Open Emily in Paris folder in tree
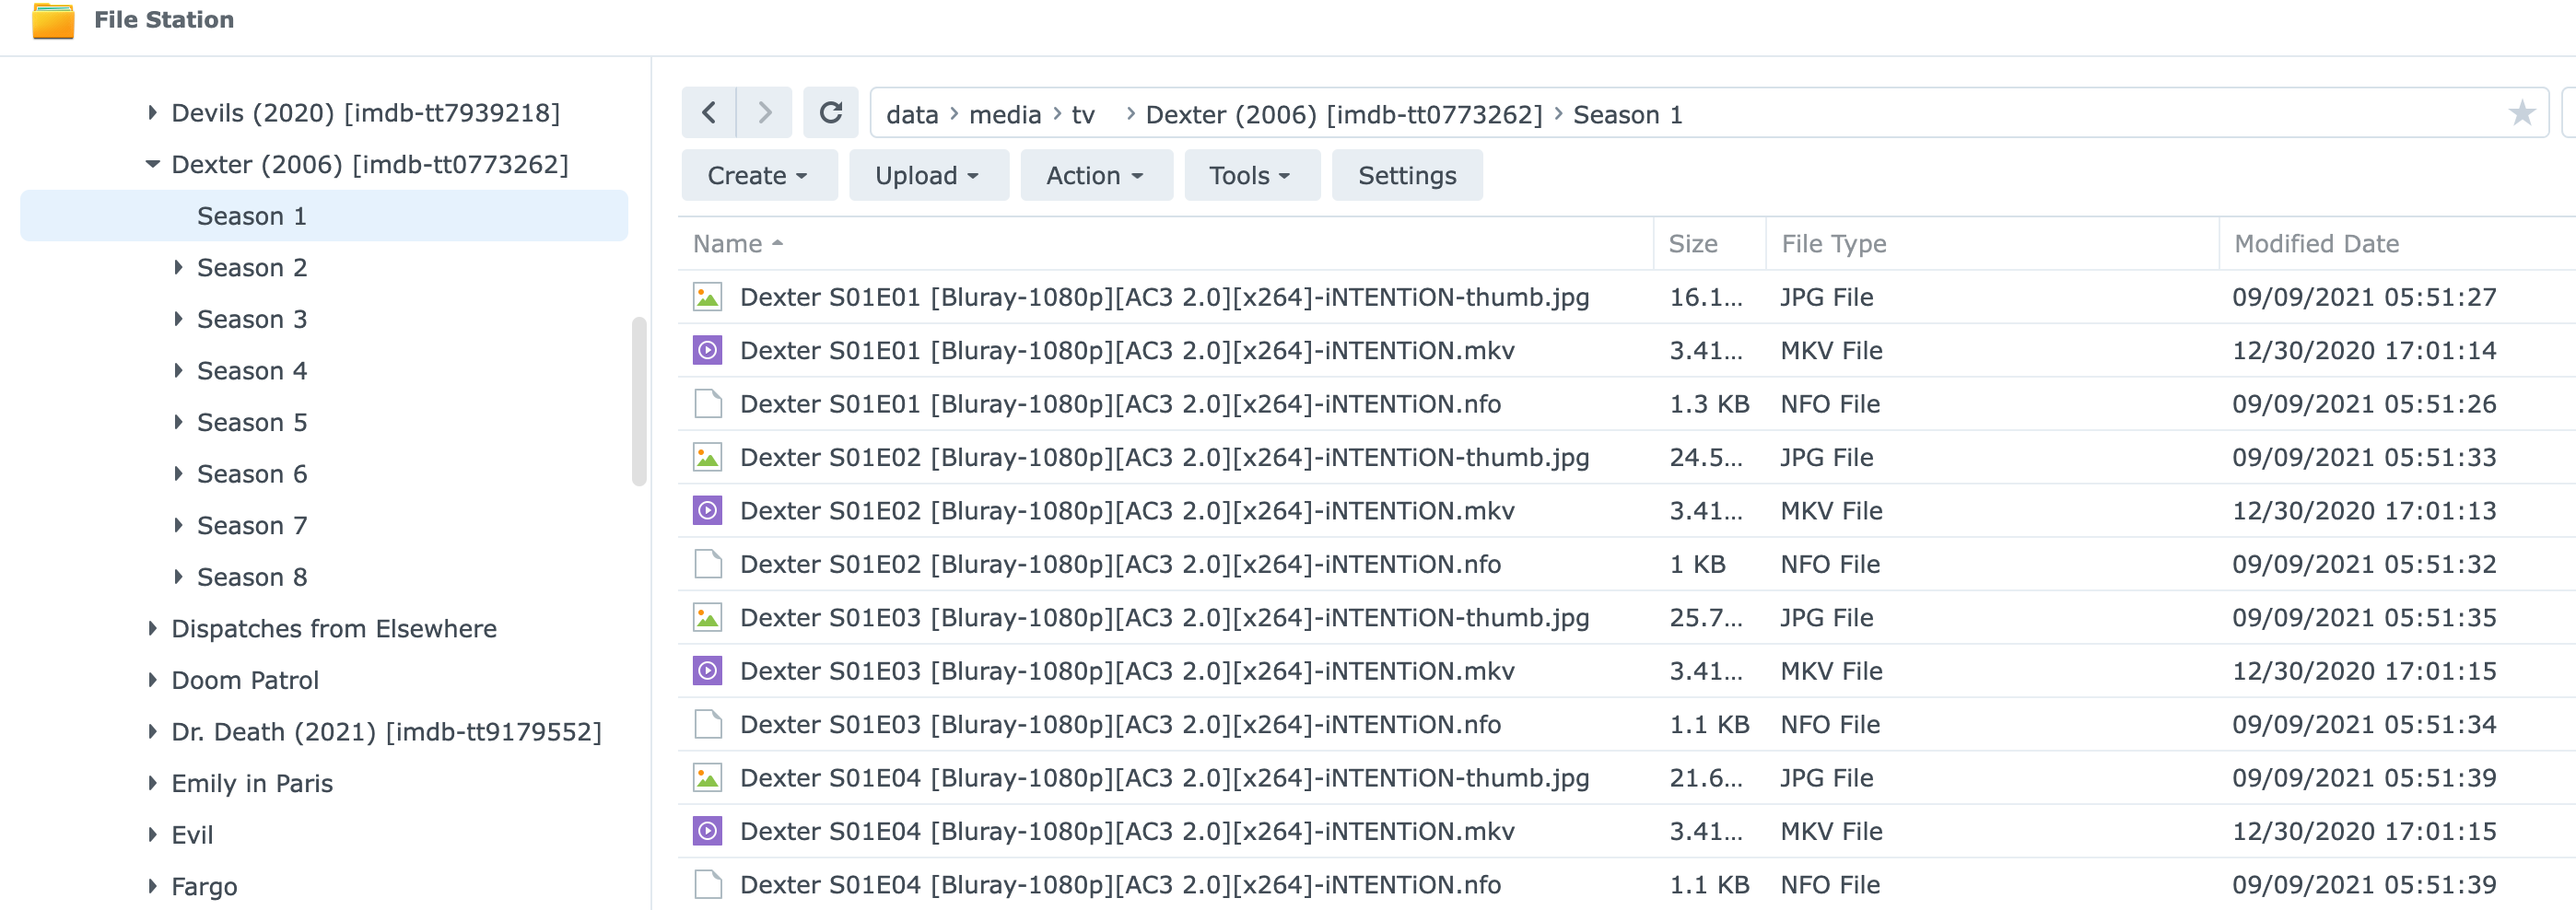The height and width of the screenshot is (910, 2576). click(252, 783)
